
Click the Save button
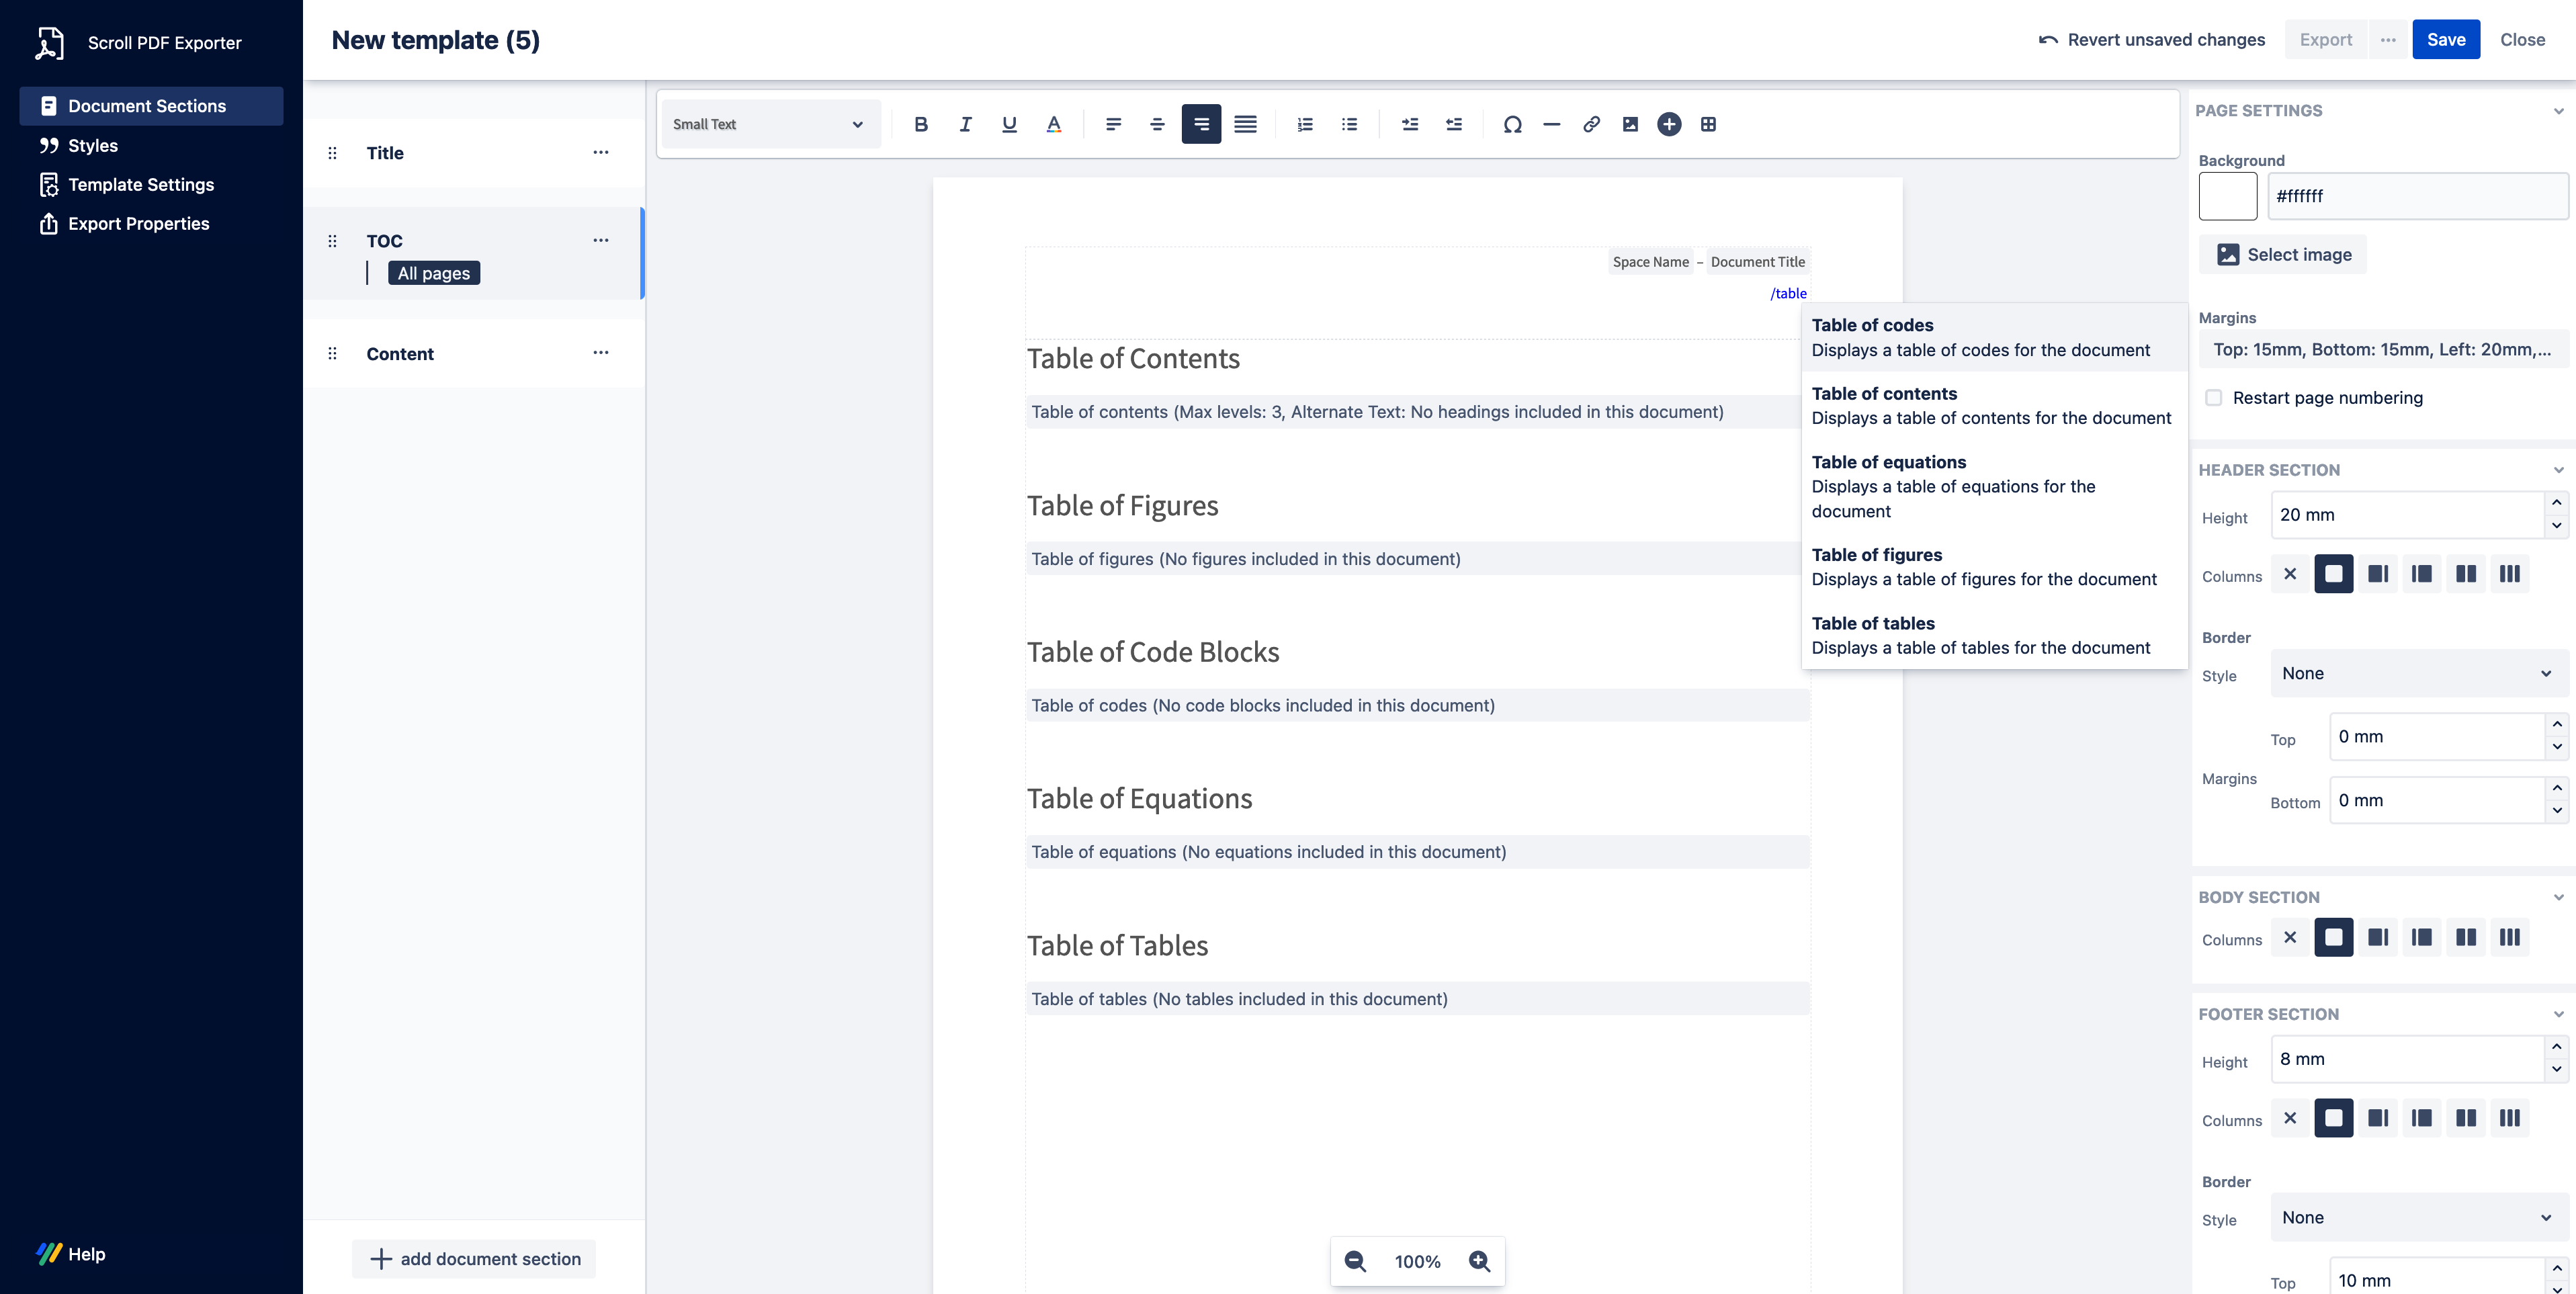click(x=2445, y=40)
